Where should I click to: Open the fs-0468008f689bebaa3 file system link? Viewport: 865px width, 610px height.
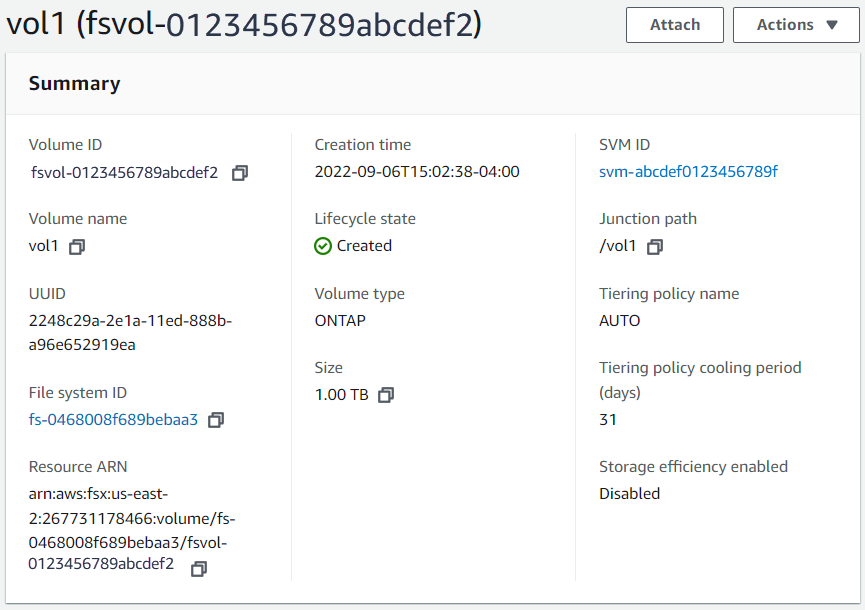pos(113,419)
